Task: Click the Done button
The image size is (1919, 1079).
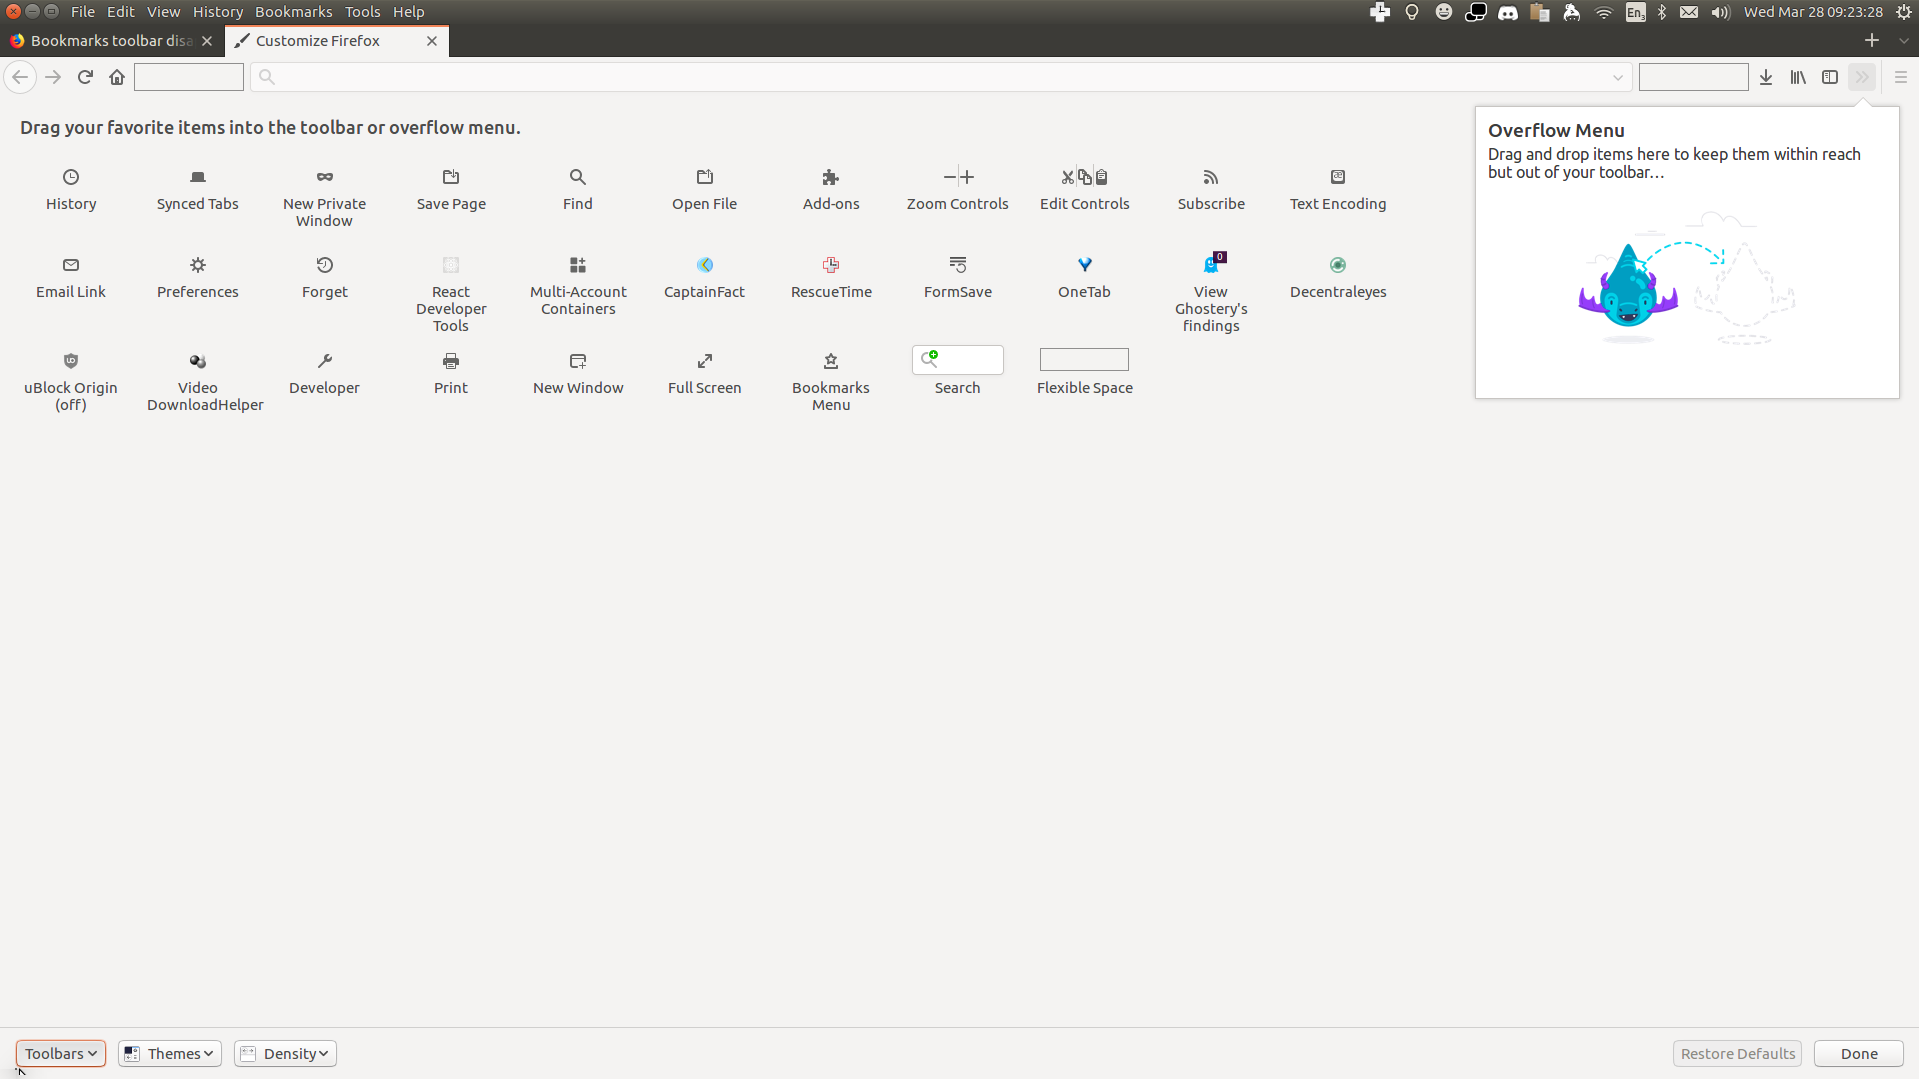Action: click(1857, 1053)
